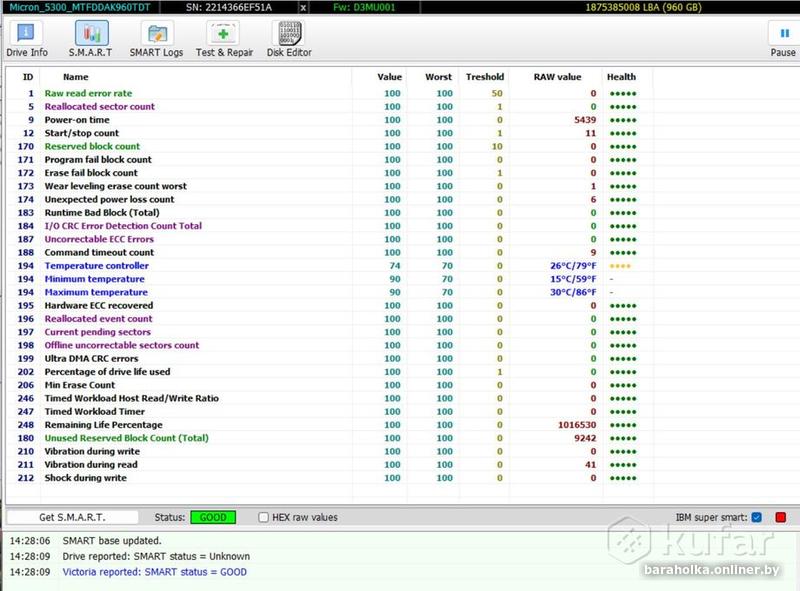Click the red IBM super smart box
The width and height of the screenshot is (800, 591).
tap(781, 518)
